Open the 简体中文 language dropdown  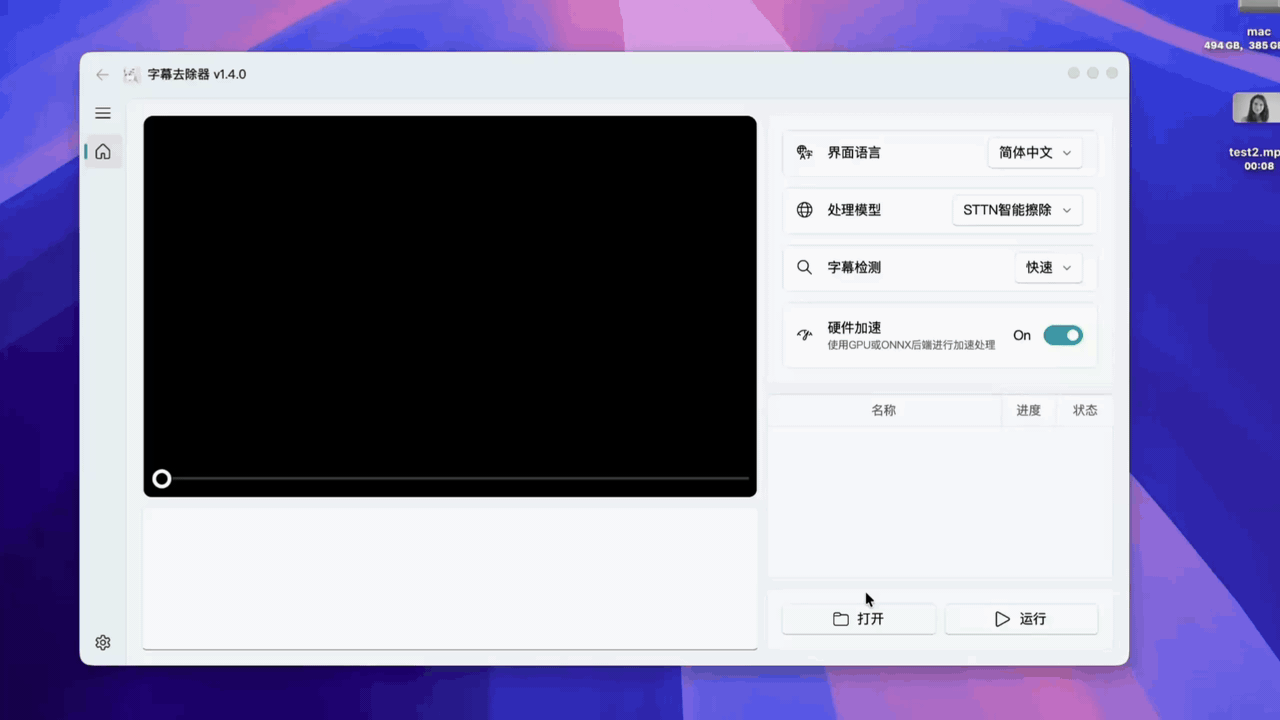pyautogui.click(x=1034, y=152)
